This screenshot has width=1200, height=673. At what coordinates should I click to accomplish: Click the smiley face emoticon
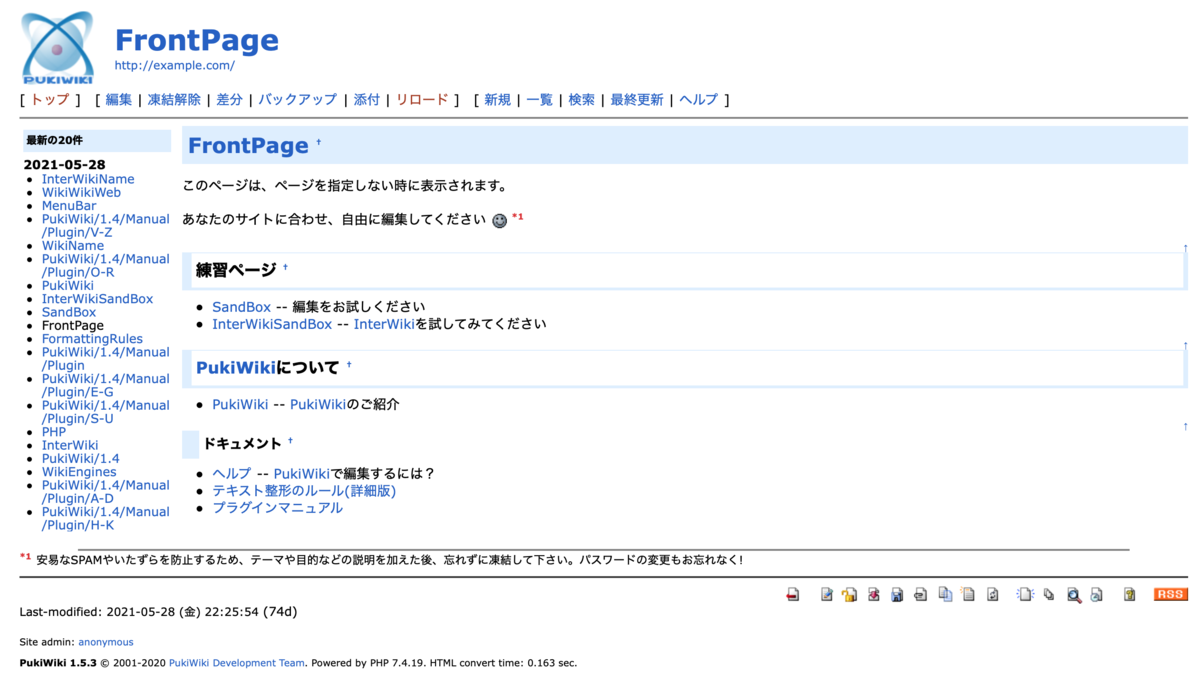pyautogui.click(x=500, y=220)
